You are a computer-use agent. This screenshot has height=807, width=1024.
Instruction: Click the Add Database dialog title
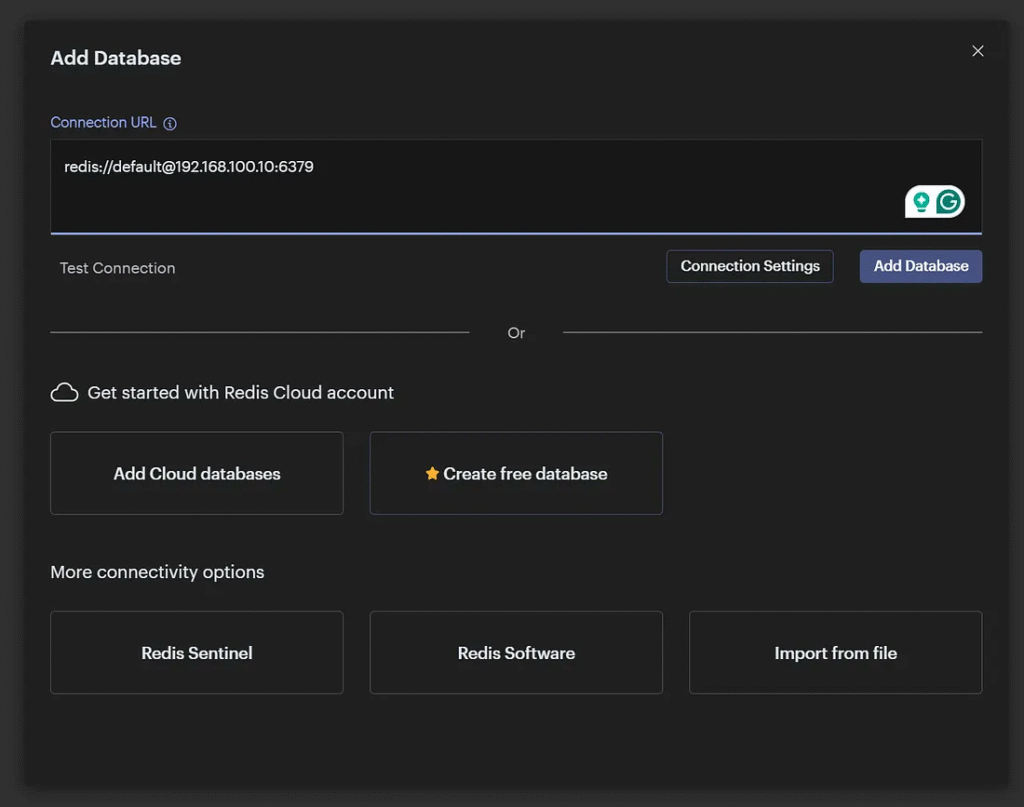tap(116, 58)
